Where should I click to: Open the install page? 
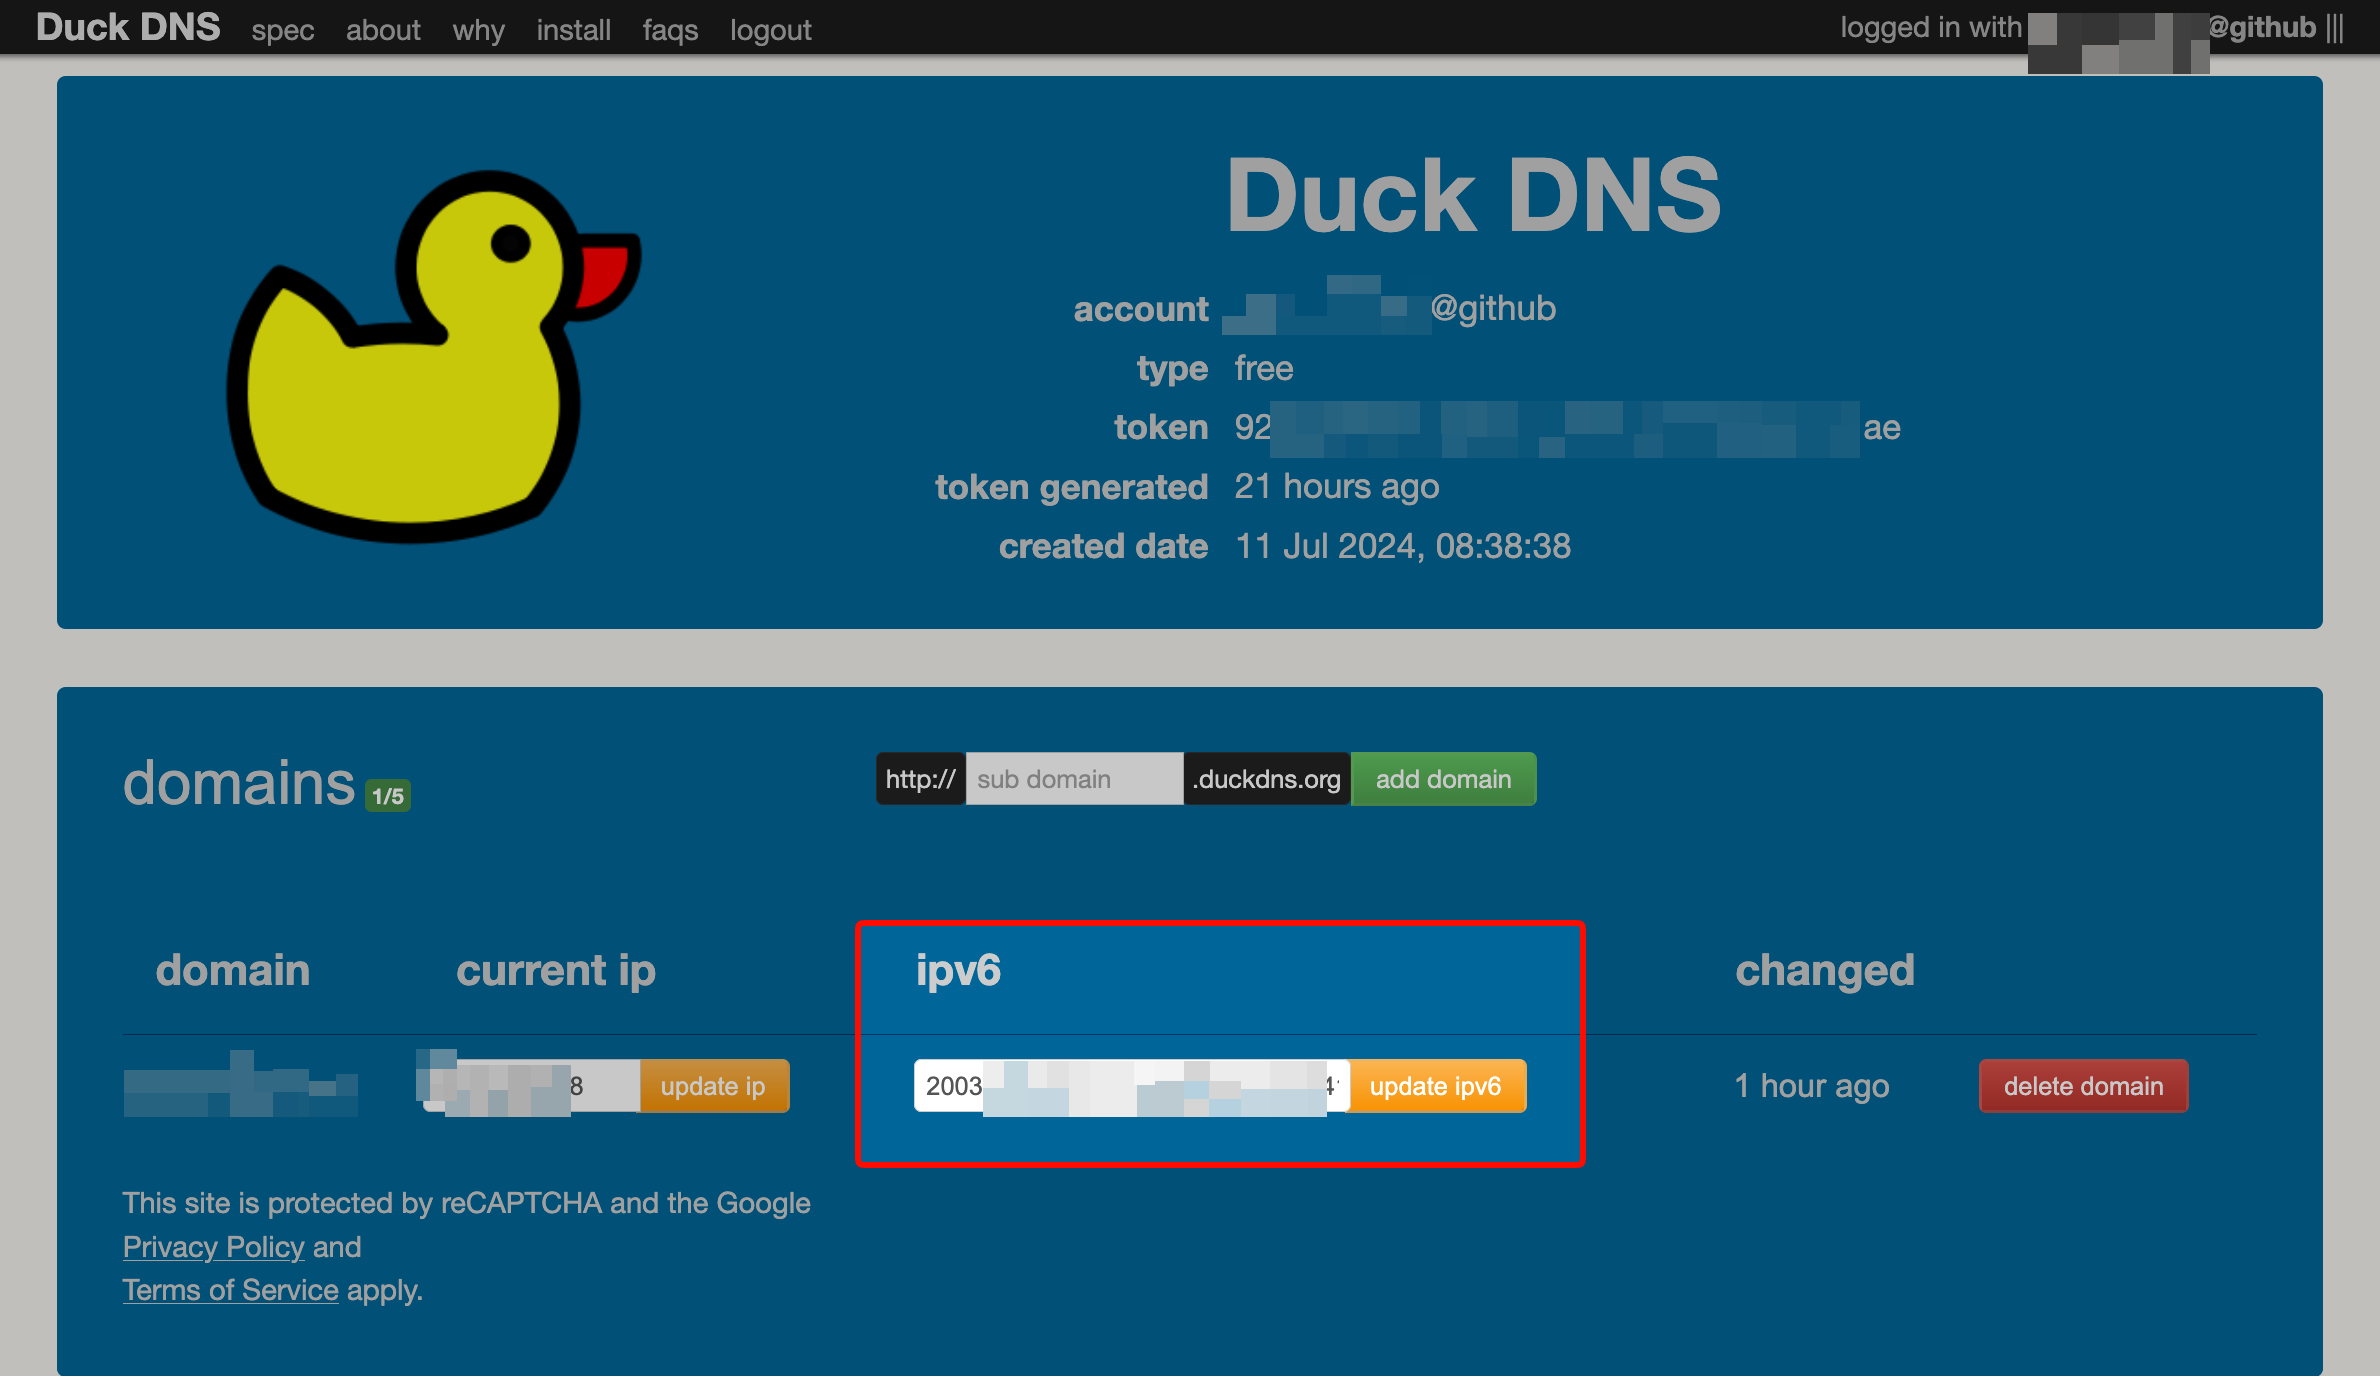point(573,30)
